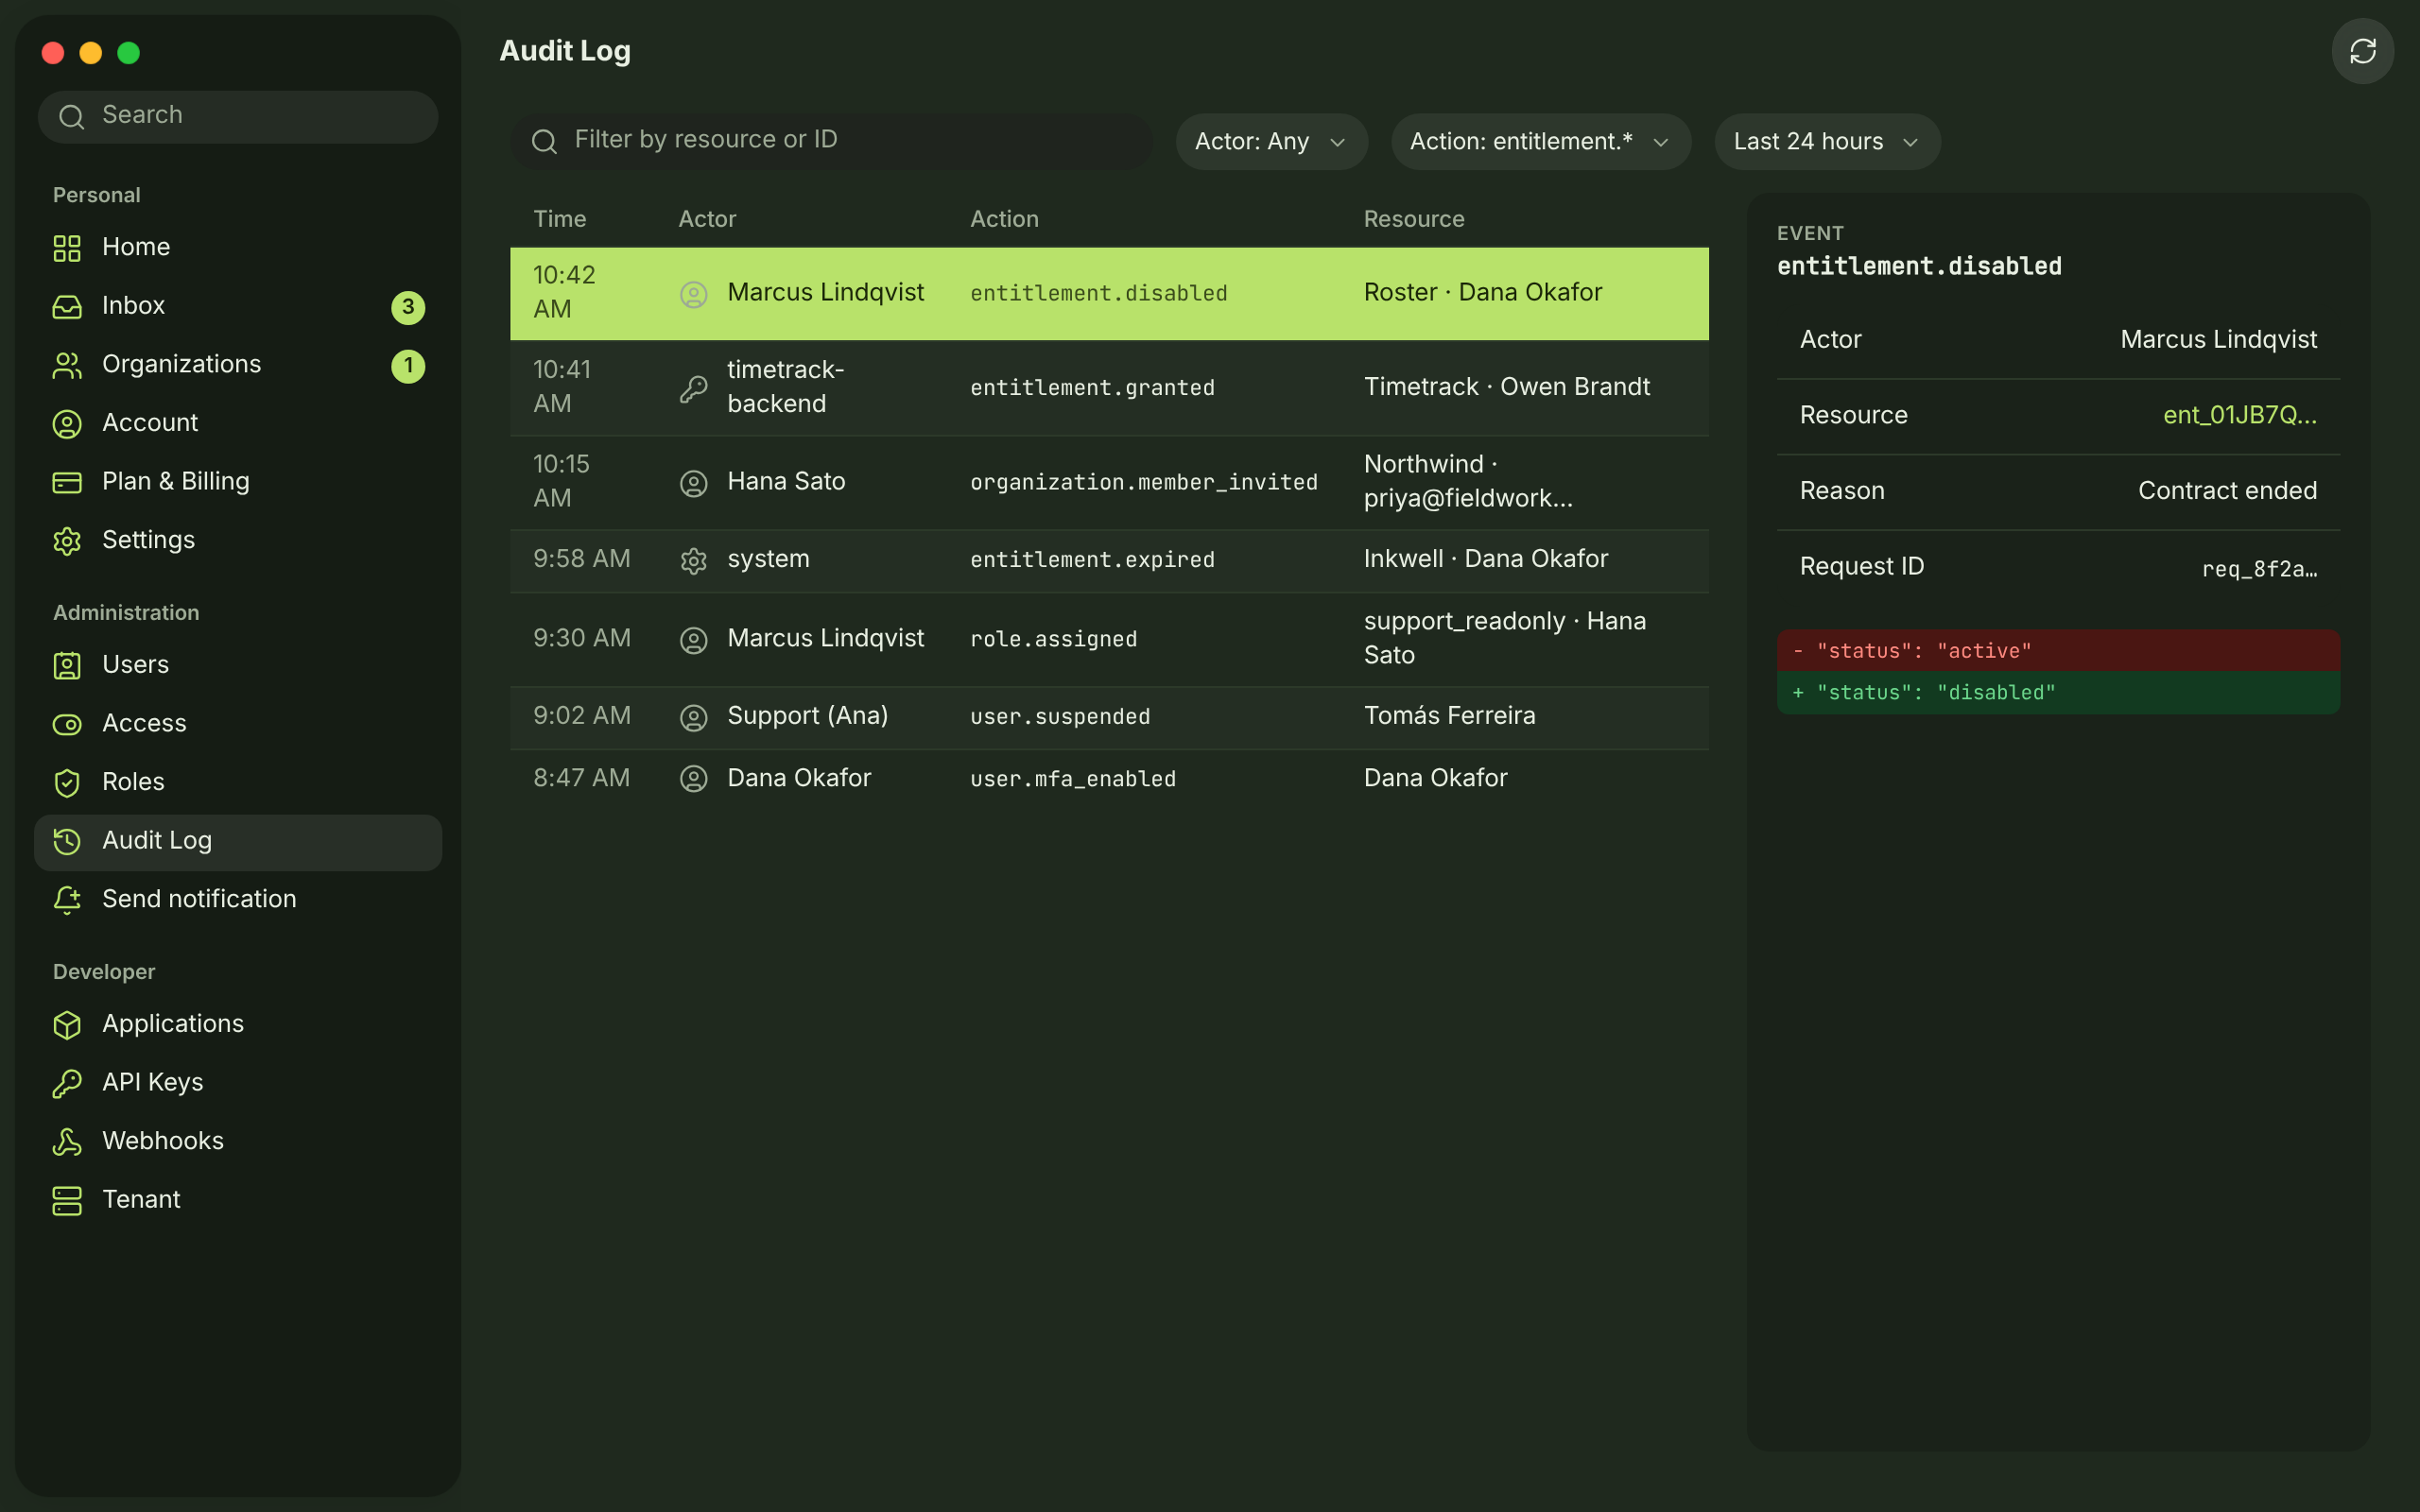Click the Organizations people icon
2420x1512 pixels.
click(67, 366)
